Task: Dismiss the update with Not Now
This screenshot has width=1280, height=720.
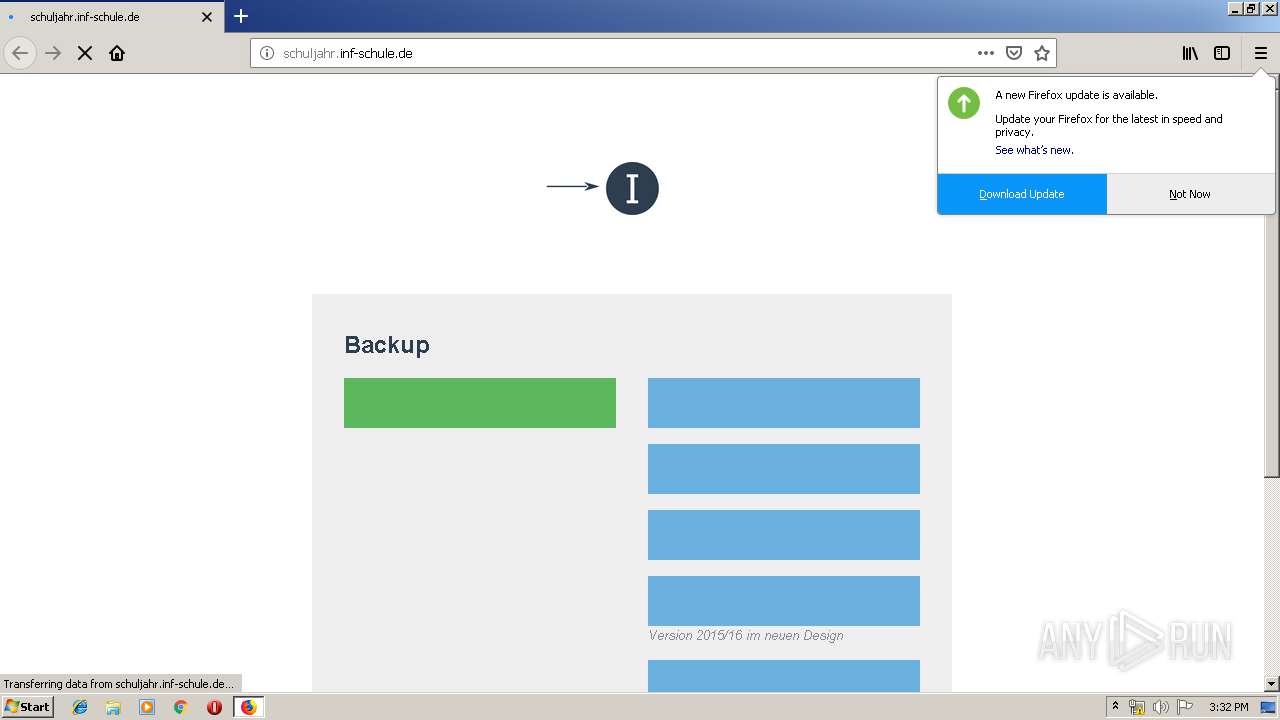Action: click(1190, 194)
